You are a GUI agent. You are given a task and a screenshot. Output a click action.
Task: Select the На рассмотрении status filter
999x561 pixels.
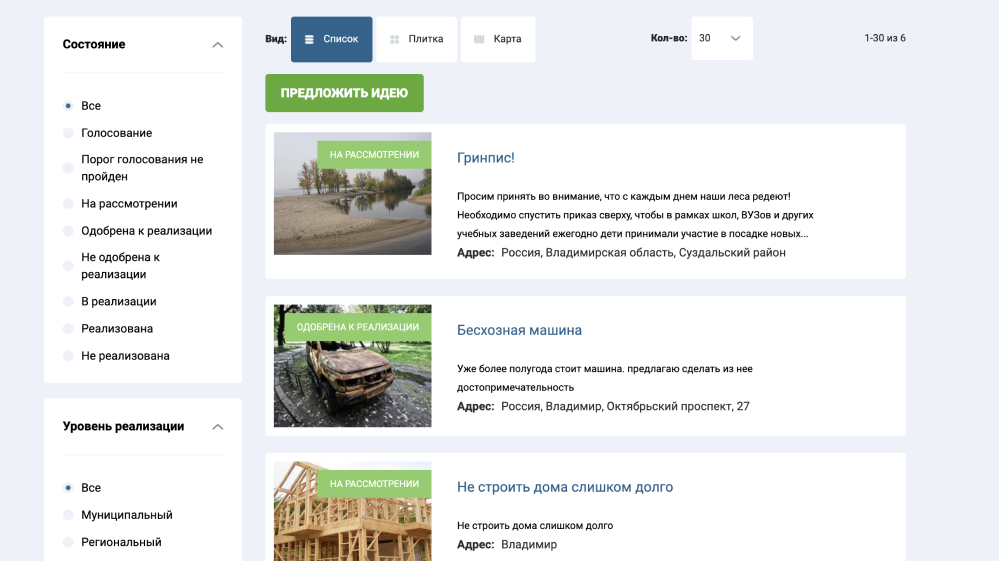[x=68, y=204]
